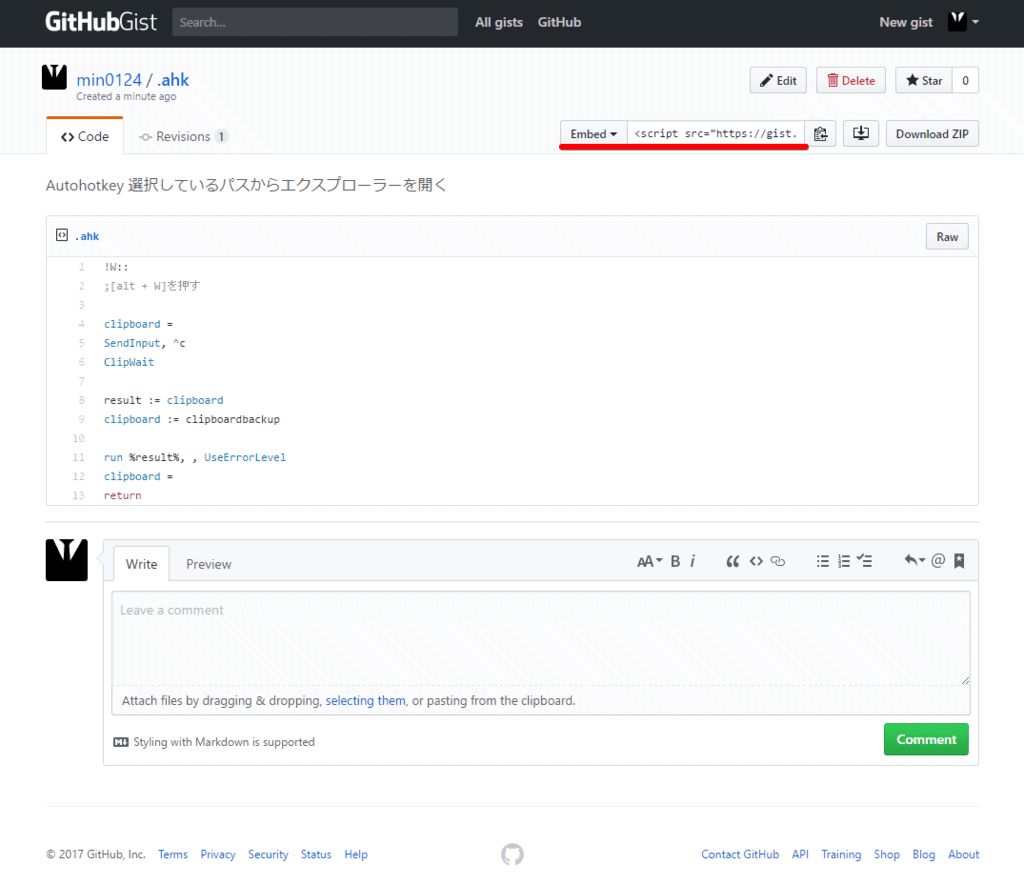
Task: Open Blog footer link
Action: [923, 854]
